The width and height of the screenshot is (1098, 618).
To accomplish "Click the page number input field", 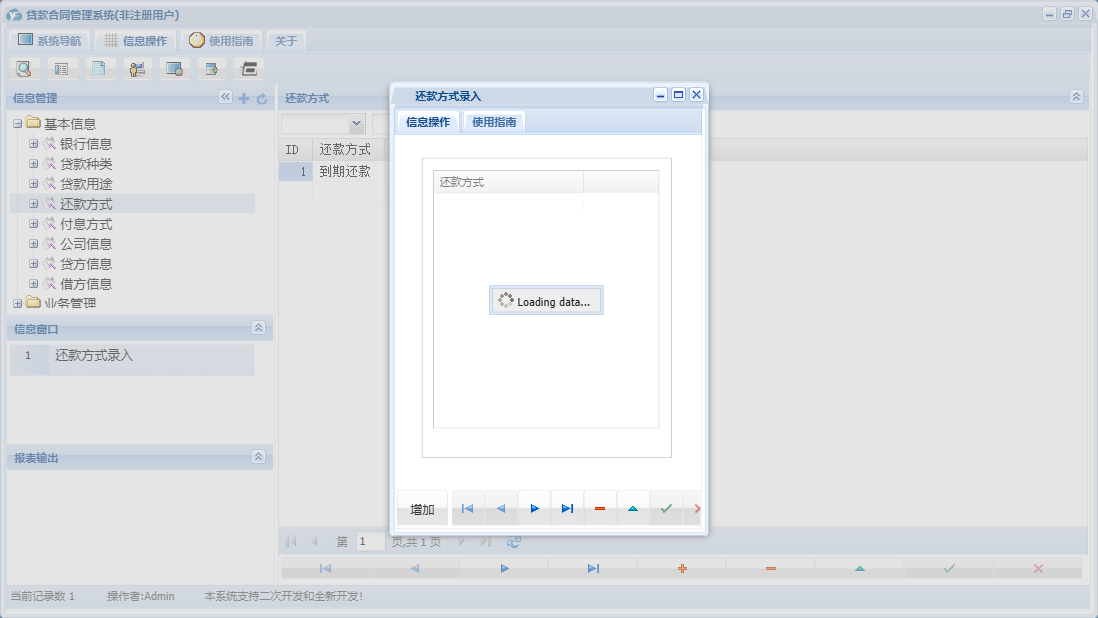I will tap(370, 541).
